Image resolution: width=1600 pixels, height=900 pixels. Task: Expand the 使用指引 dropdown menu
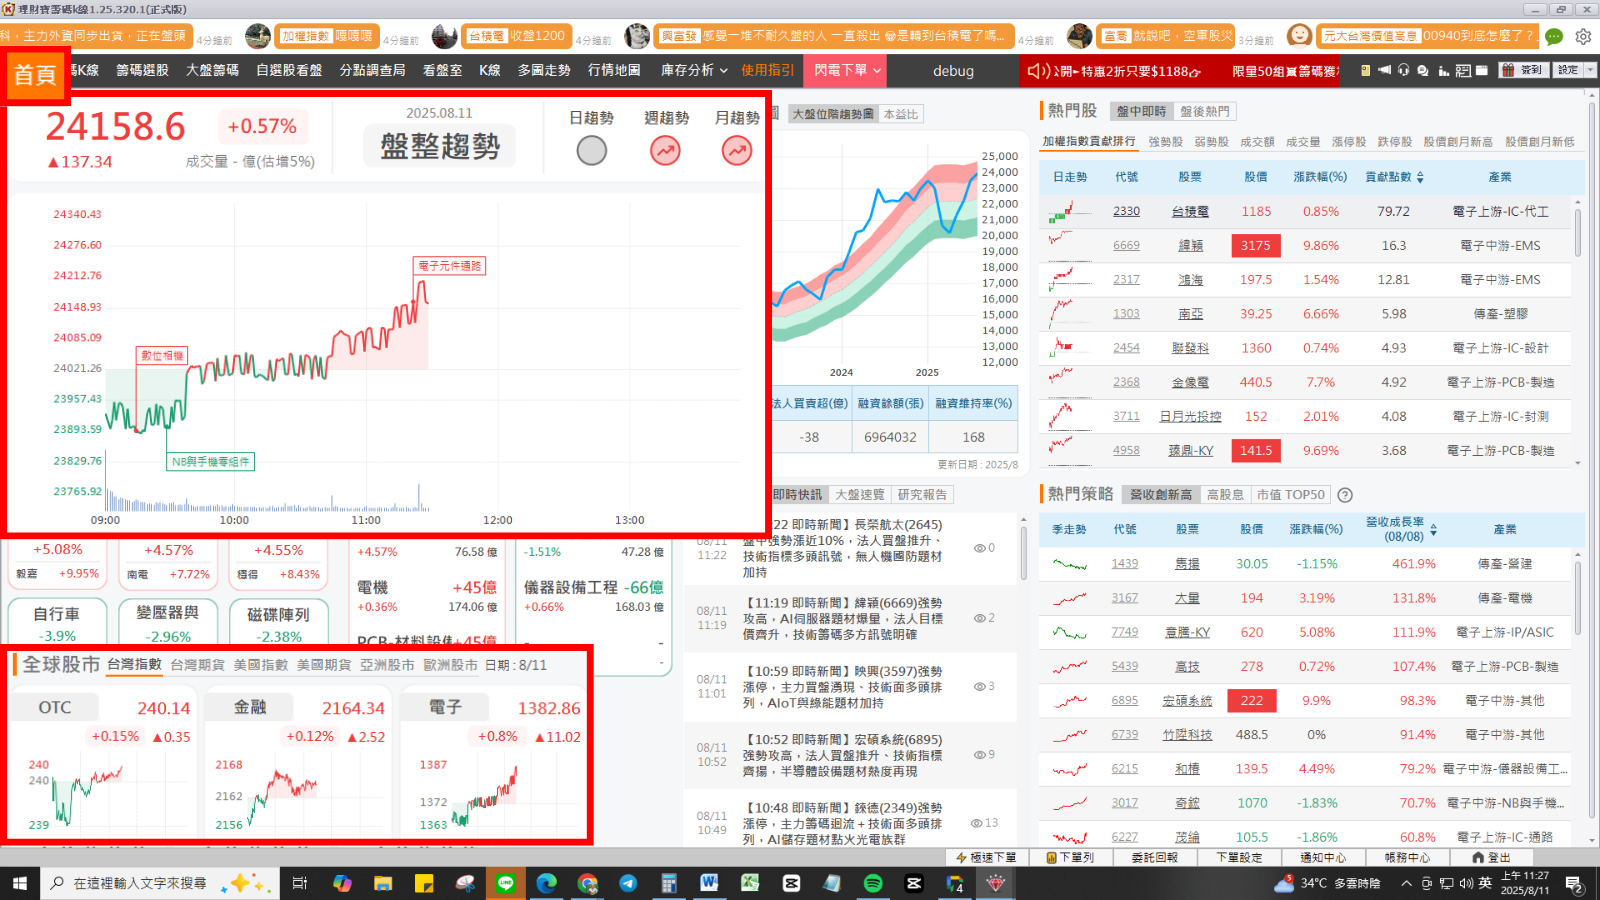click(767, 71)
